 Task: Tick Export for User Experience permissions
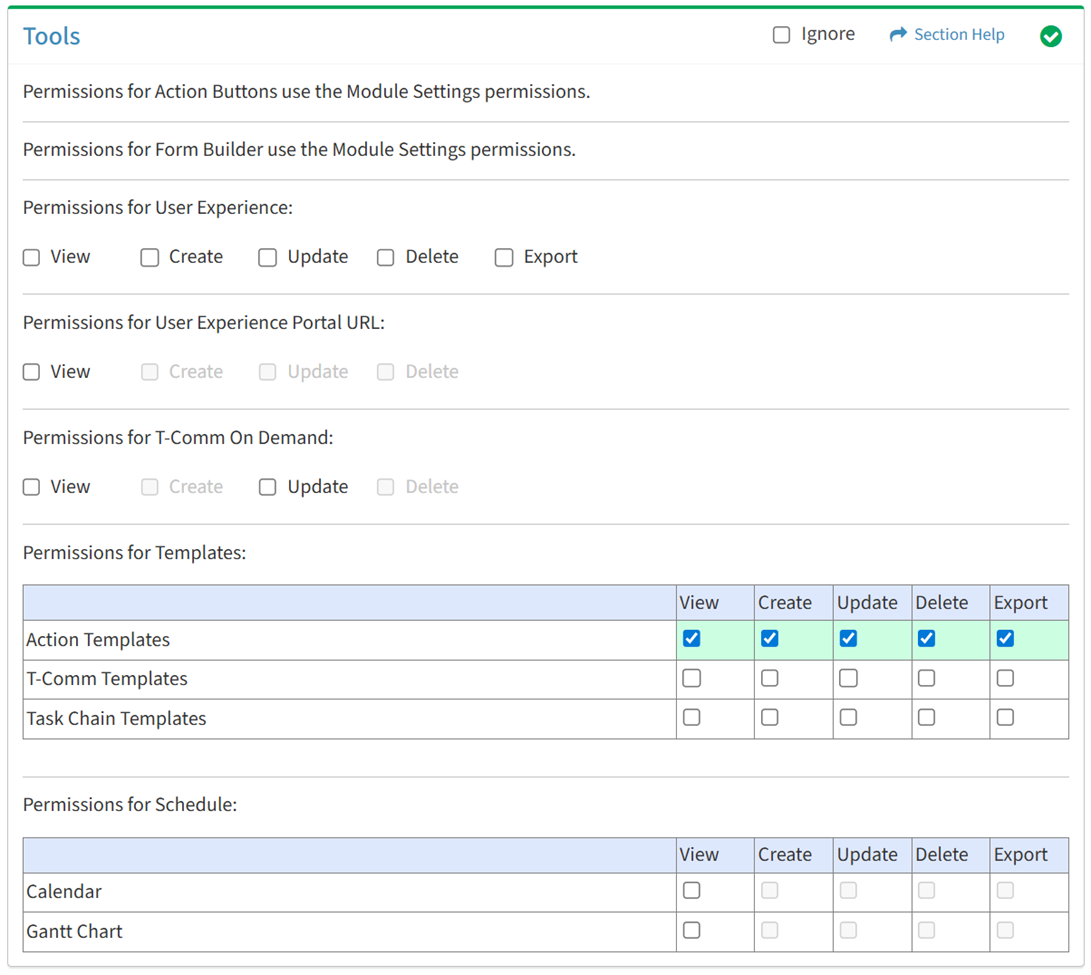coord(504,258)
